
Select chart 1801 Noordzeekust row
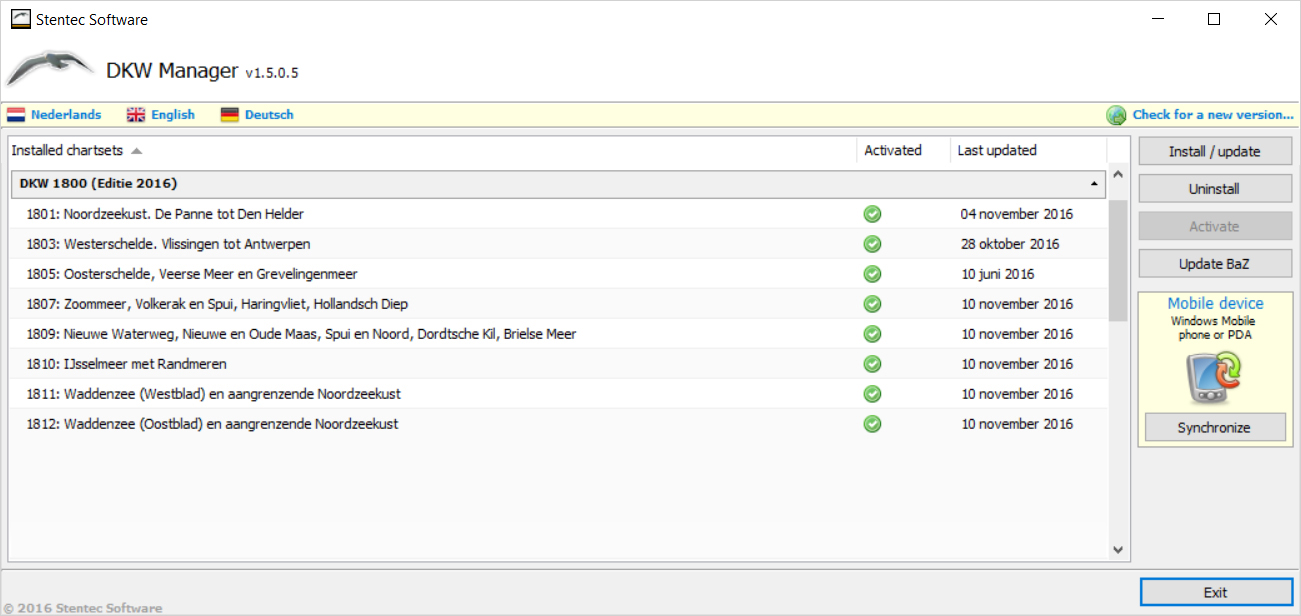pyautogui.click(x=558, y=214)
